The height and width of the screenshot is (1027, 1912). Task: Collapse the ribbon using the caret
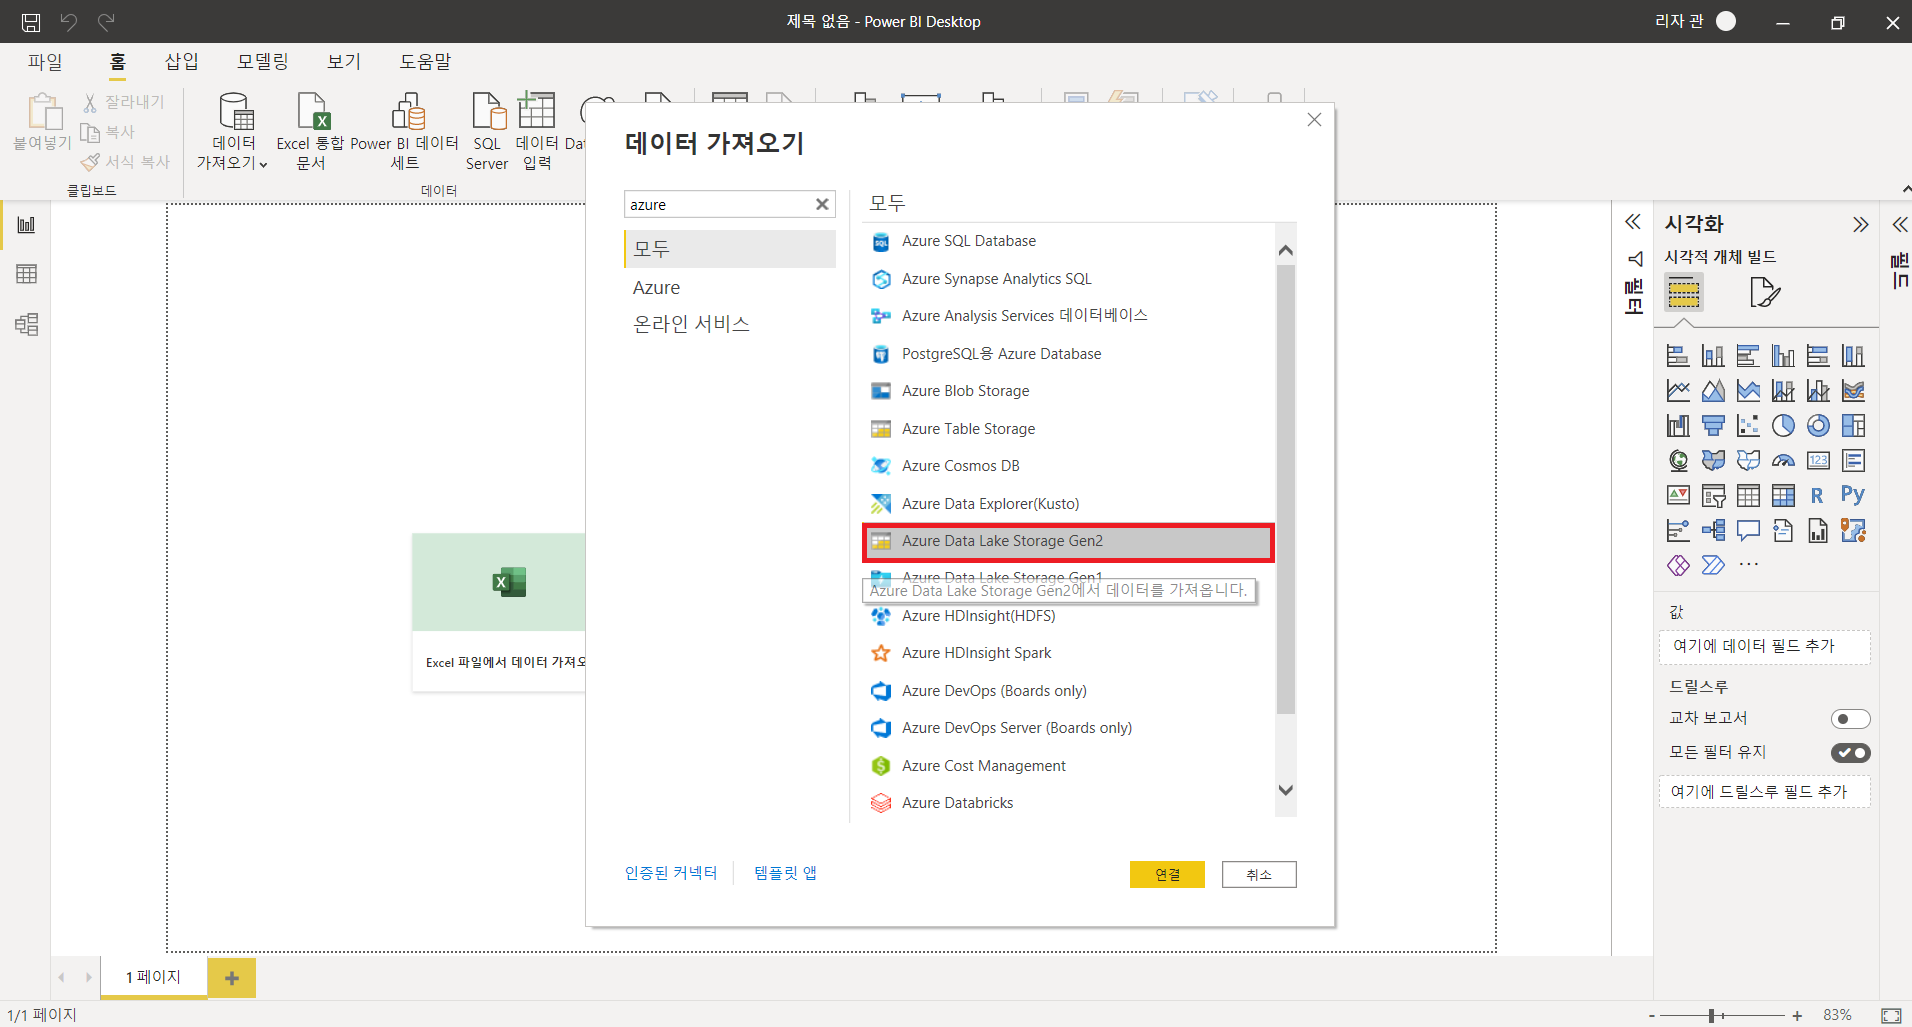click(1905, 189)
